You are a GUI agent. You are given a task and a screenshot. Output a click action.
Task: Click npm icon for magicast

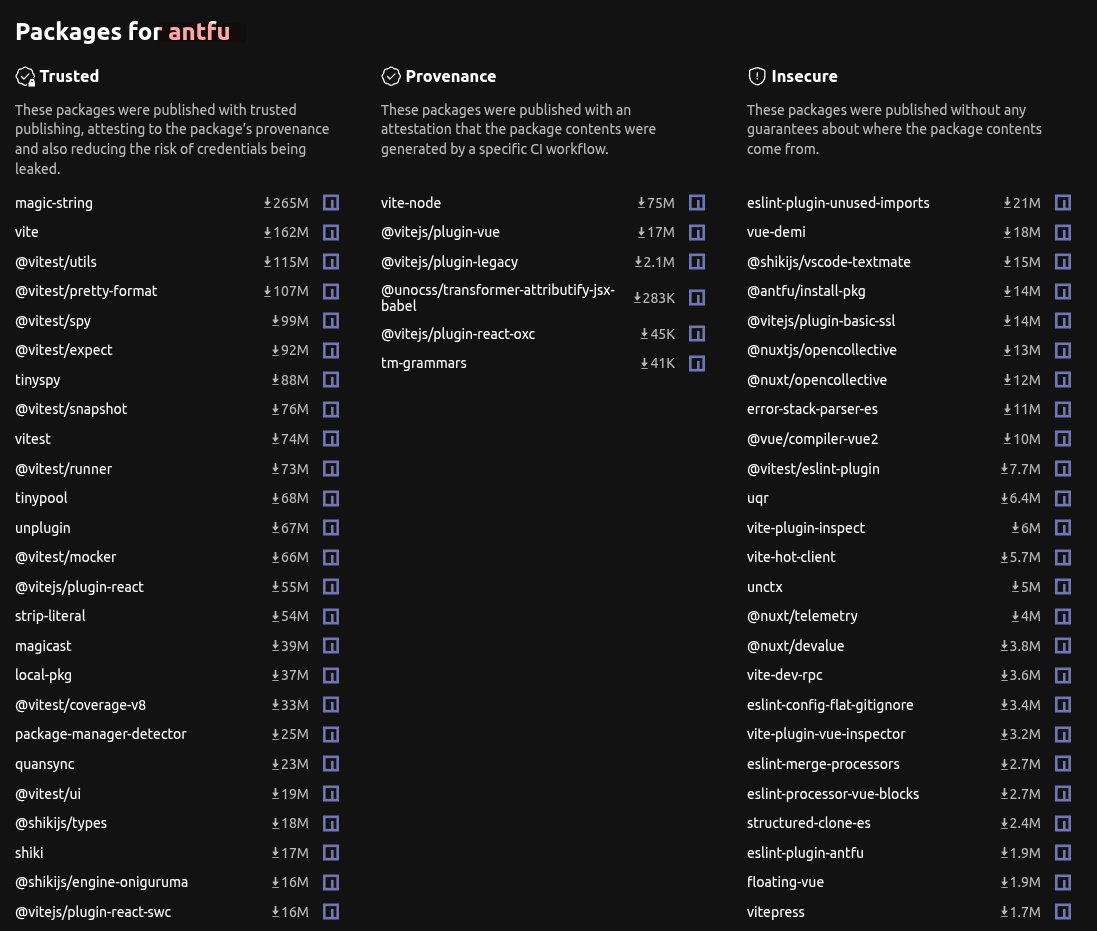coord(331,646)
